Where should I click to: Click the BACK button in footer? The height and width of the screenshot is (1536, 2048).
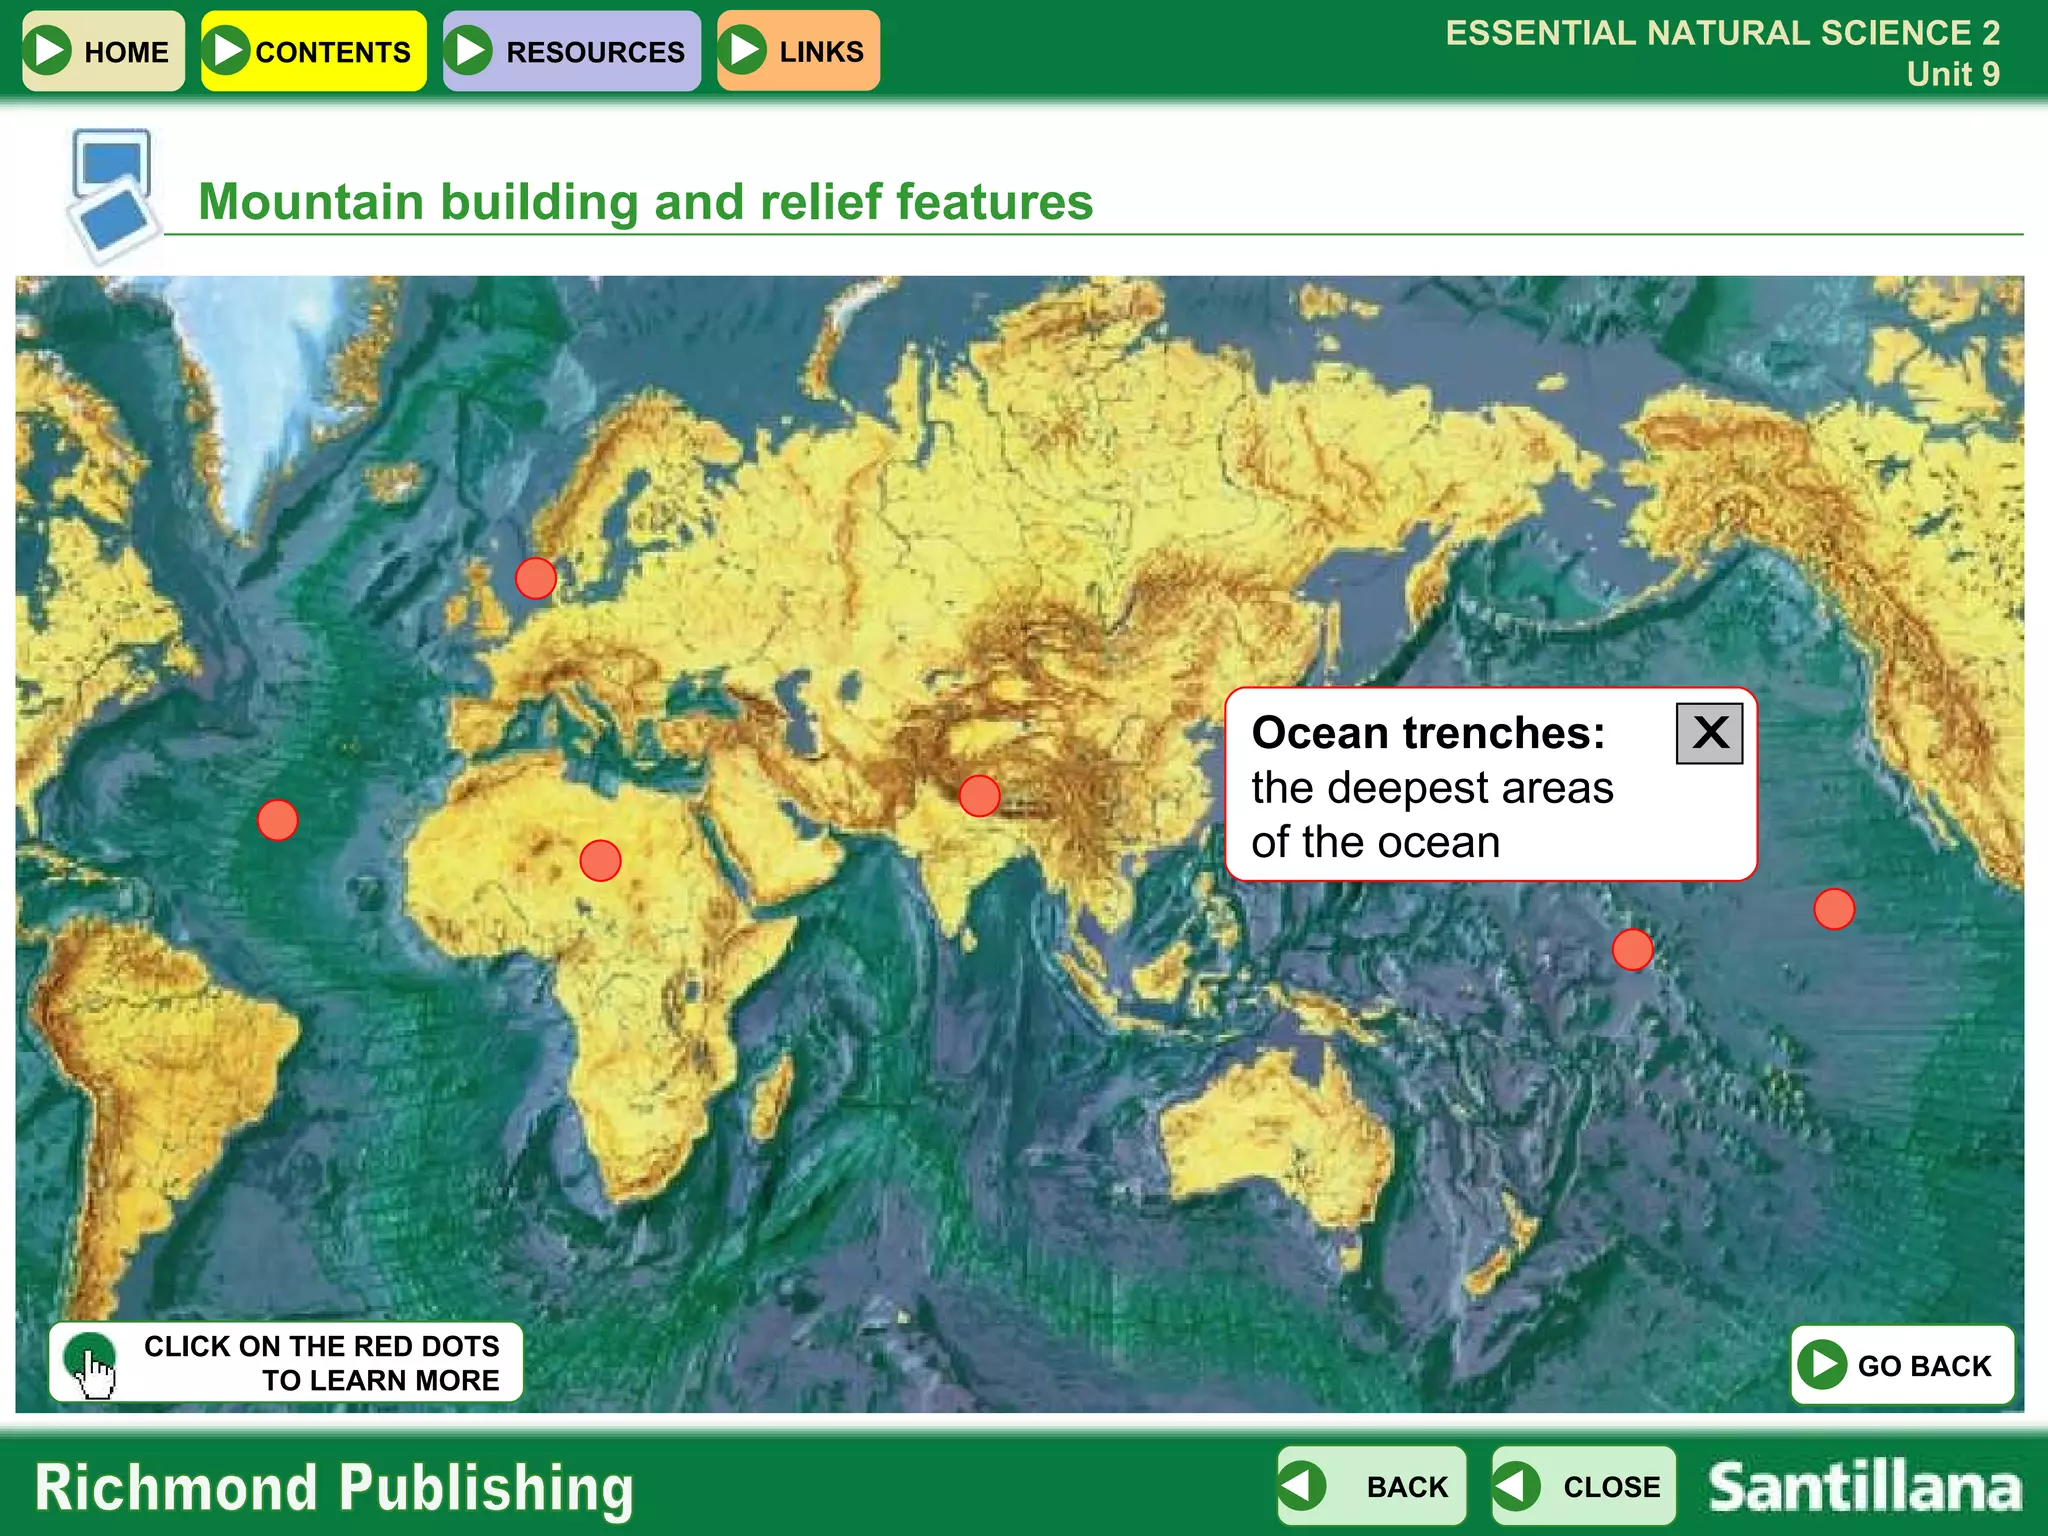pyautogui.click(x=1371, y=1486)
